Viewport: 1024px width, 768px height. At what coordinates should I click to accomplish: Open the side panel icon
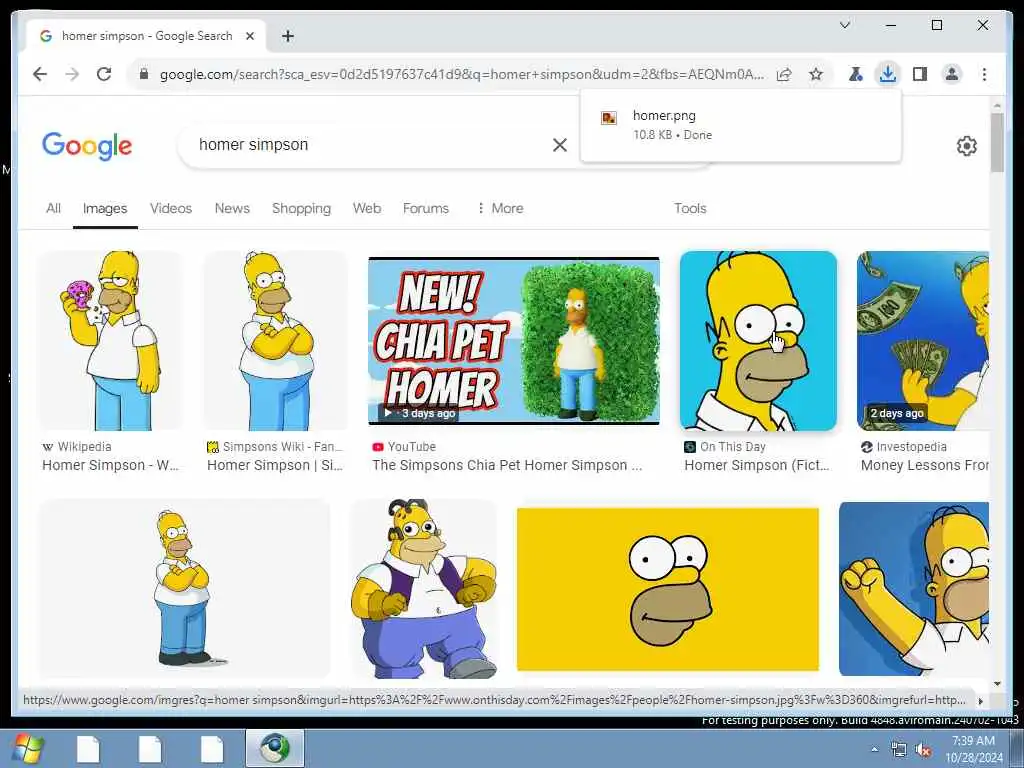920,74
